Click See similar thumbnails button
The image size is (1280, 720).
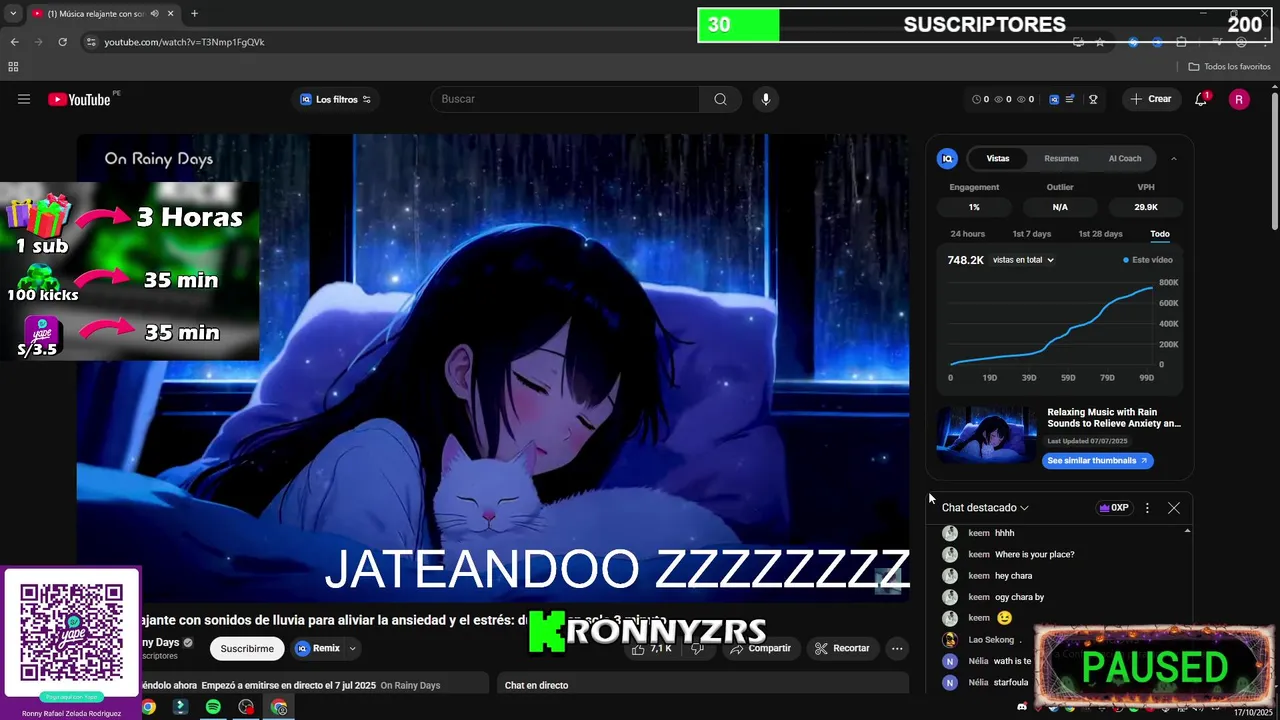(1098, 461)
